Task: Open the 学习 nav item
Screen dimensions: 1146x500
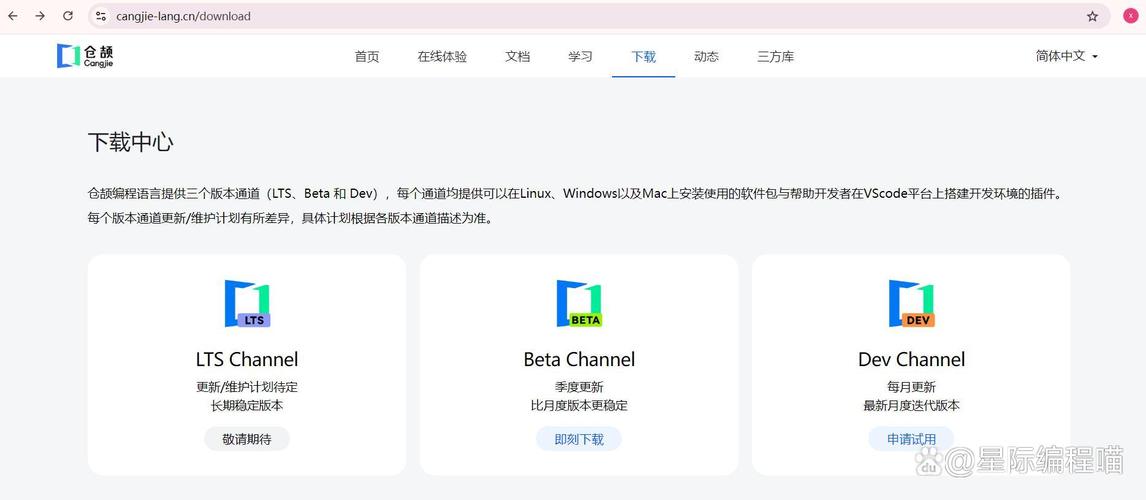Action: pos(580,56)
